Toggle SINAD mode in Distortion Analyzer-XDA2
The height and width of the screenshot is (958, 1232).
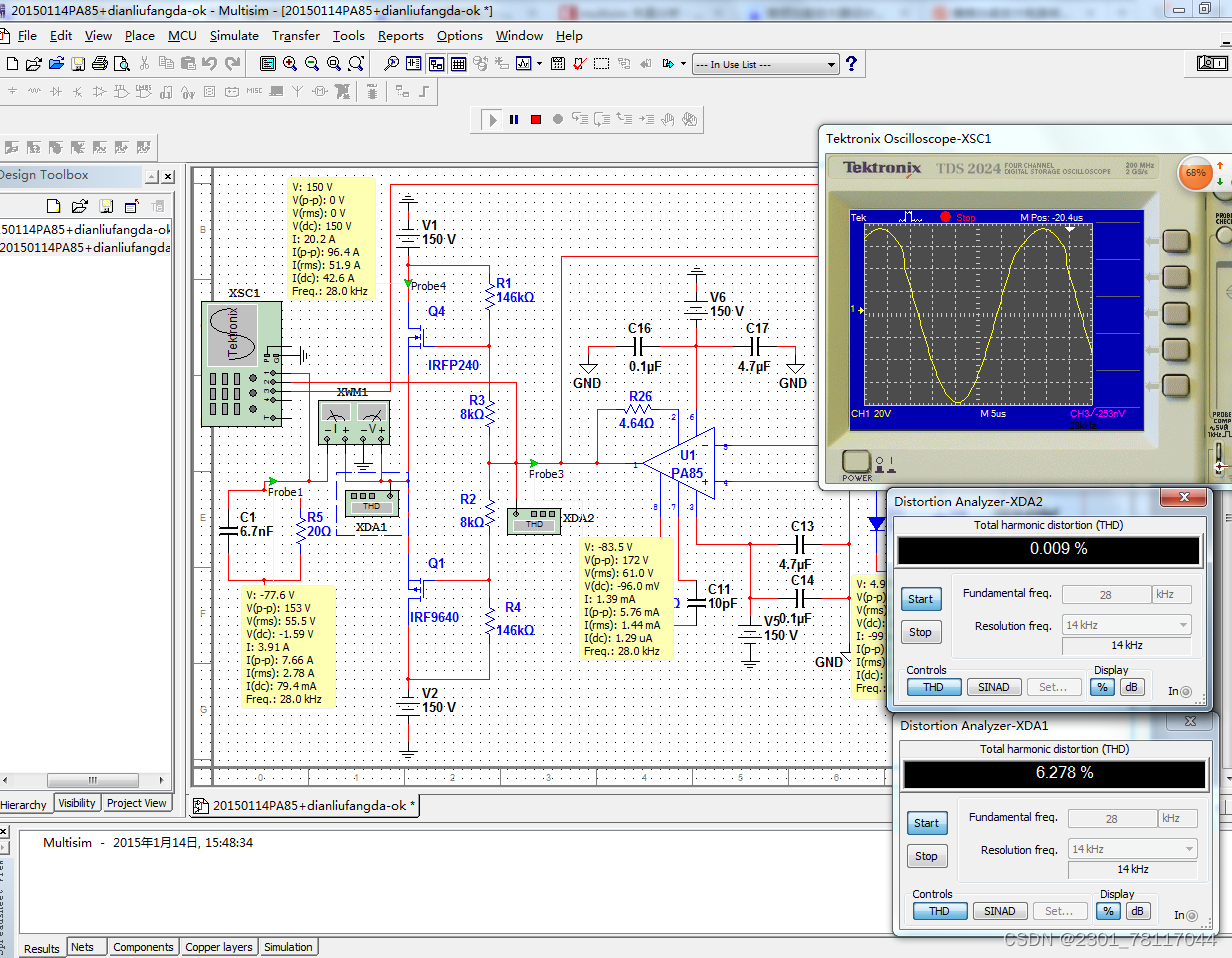coord(994,687)
